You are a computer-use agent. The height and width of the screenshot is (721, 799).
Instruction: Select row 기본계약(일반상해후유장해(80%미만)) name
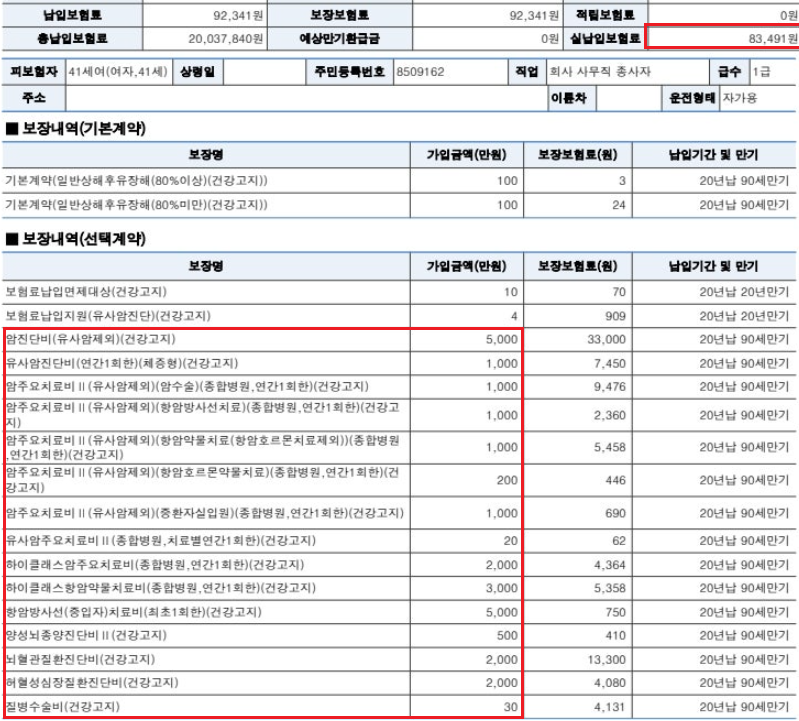click(x=136, y=205)
